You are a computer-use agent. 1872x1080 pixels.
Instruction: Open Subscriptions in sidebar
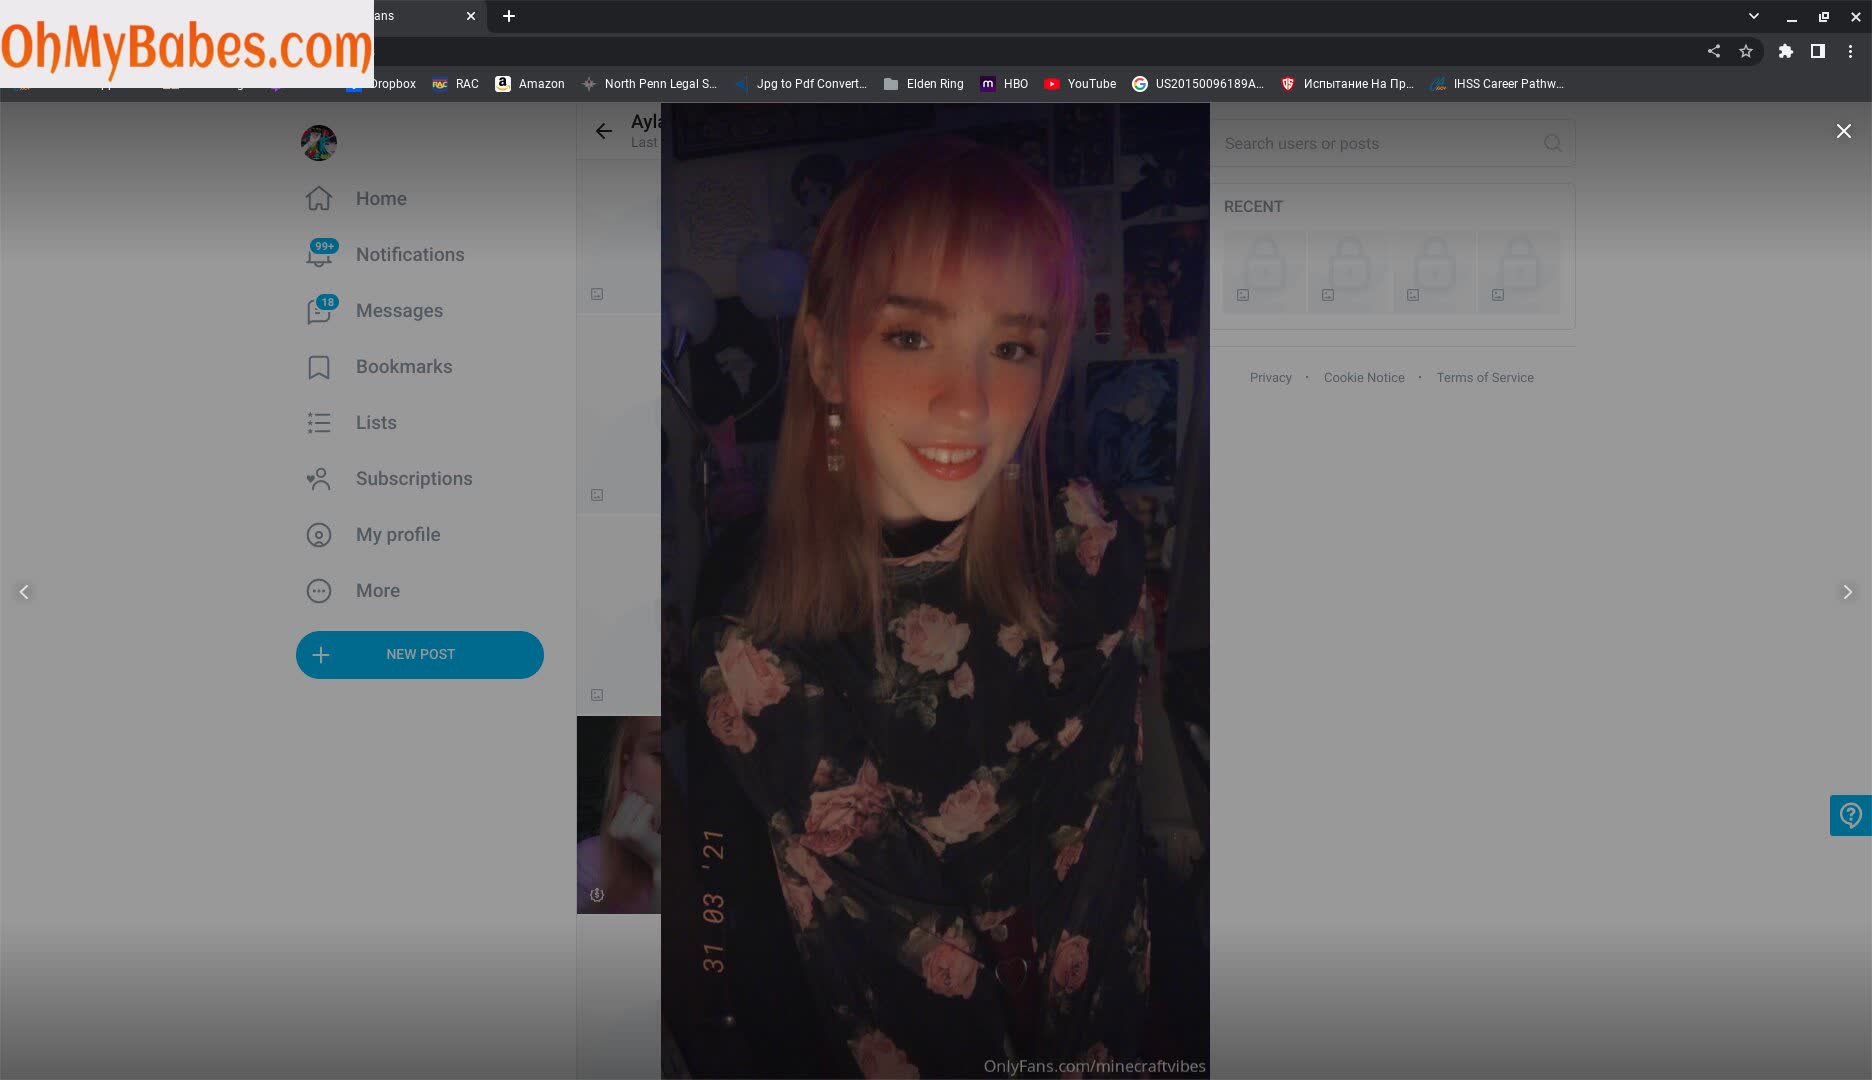(x=389, y=478)
